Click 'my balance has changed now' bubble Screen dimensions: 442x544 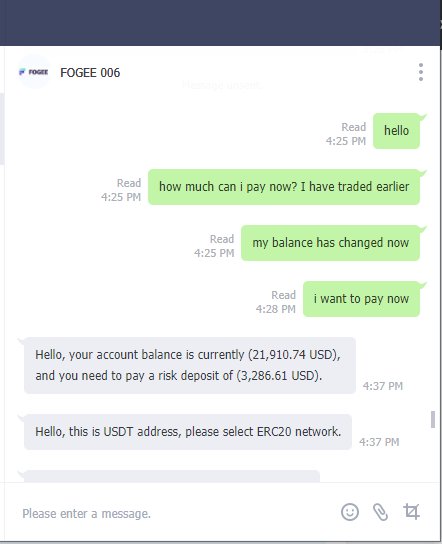330,243
